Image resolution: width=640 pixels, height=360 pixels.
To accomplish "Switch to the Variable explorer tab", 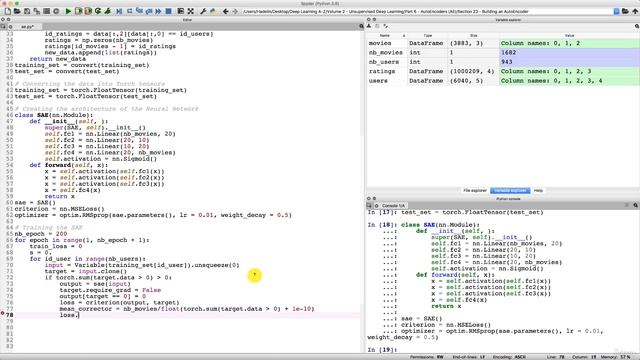I will tap(510, 191).
